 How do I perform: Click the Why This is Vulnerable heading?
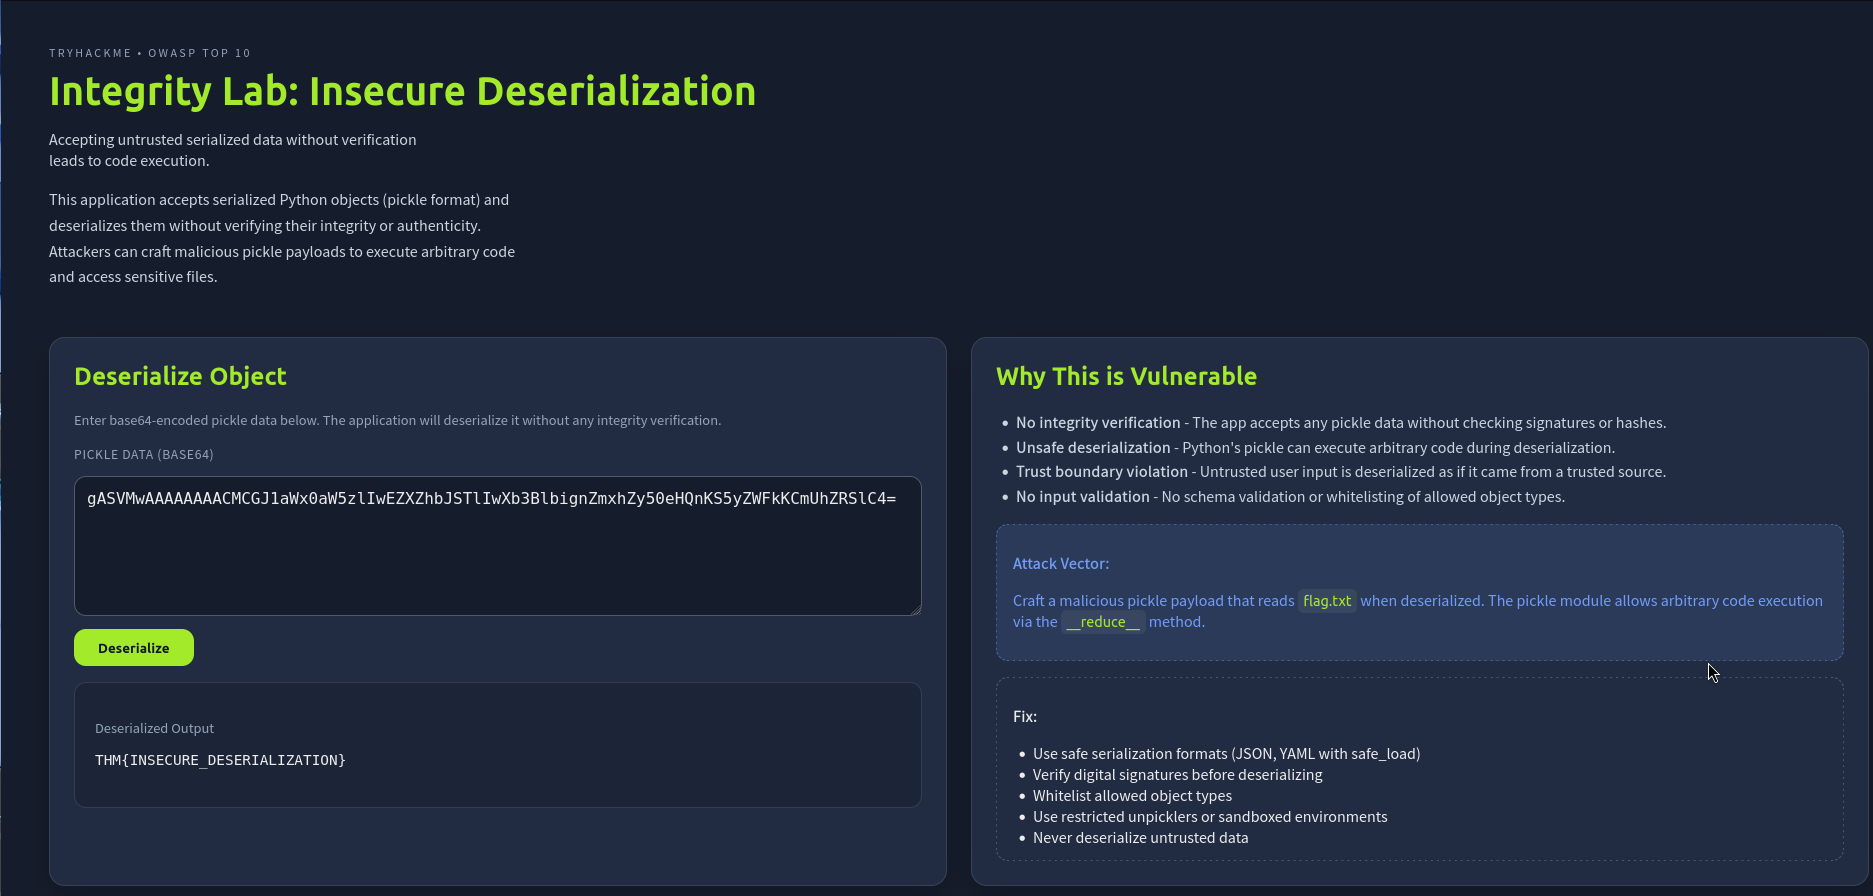click(x=1126, y=376)
